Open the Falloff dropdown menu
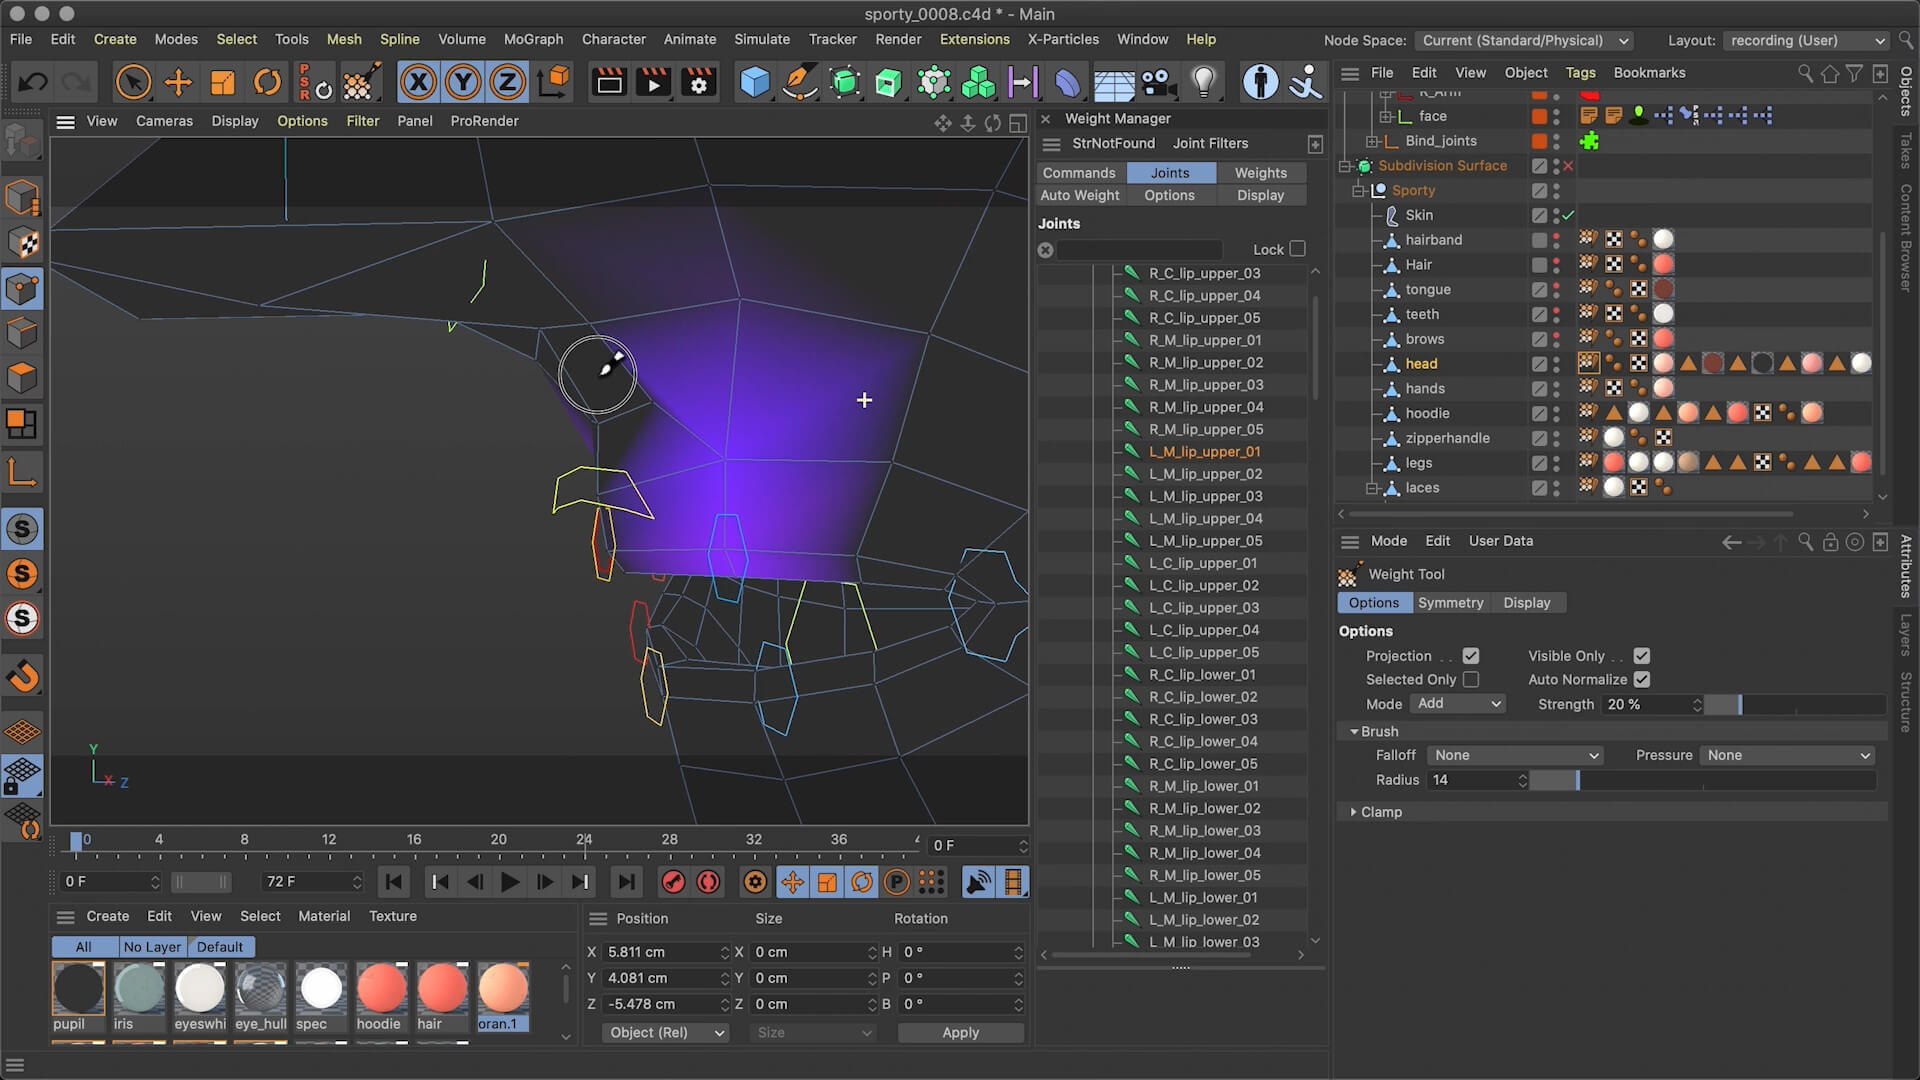Image resolution: width=1920 pixels, height=1080 pixels. coord(1515,754)
